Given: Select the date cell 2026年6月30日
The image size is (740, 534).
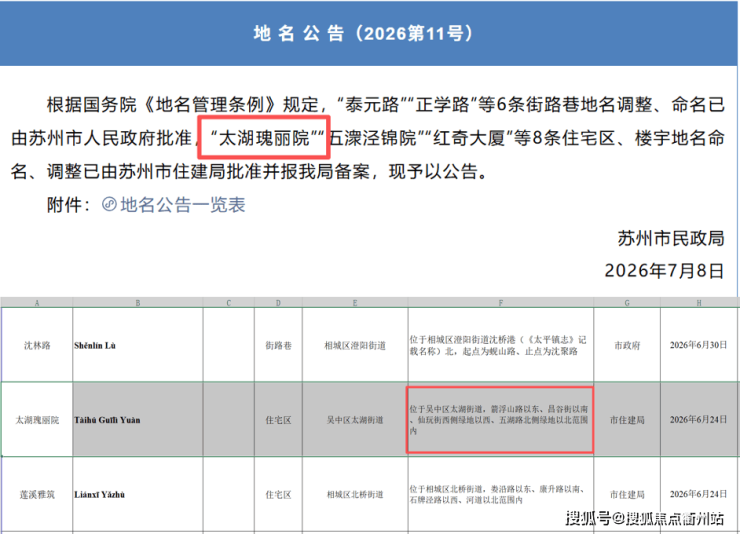Looking at the screenshot, I should tap(699, 345).
